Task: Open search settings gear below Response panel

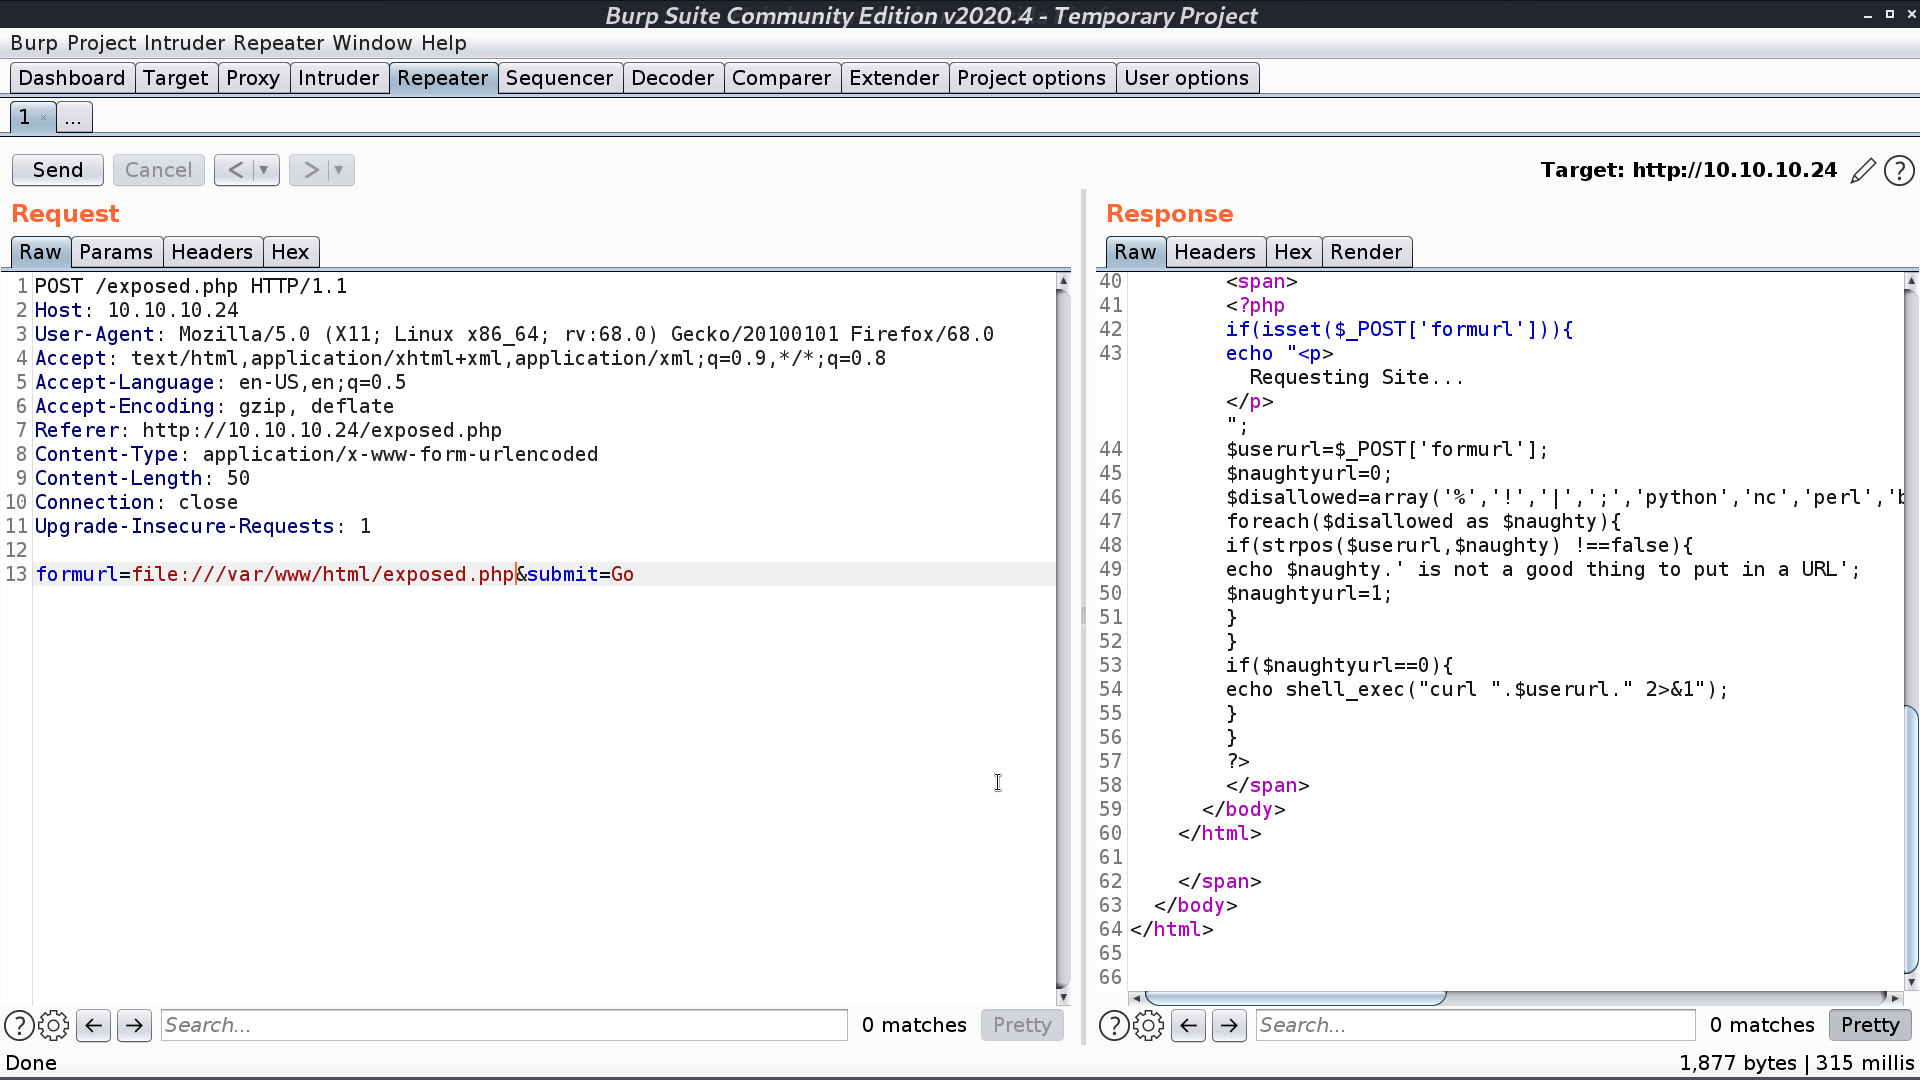Action: (x=1149, y=1025)
